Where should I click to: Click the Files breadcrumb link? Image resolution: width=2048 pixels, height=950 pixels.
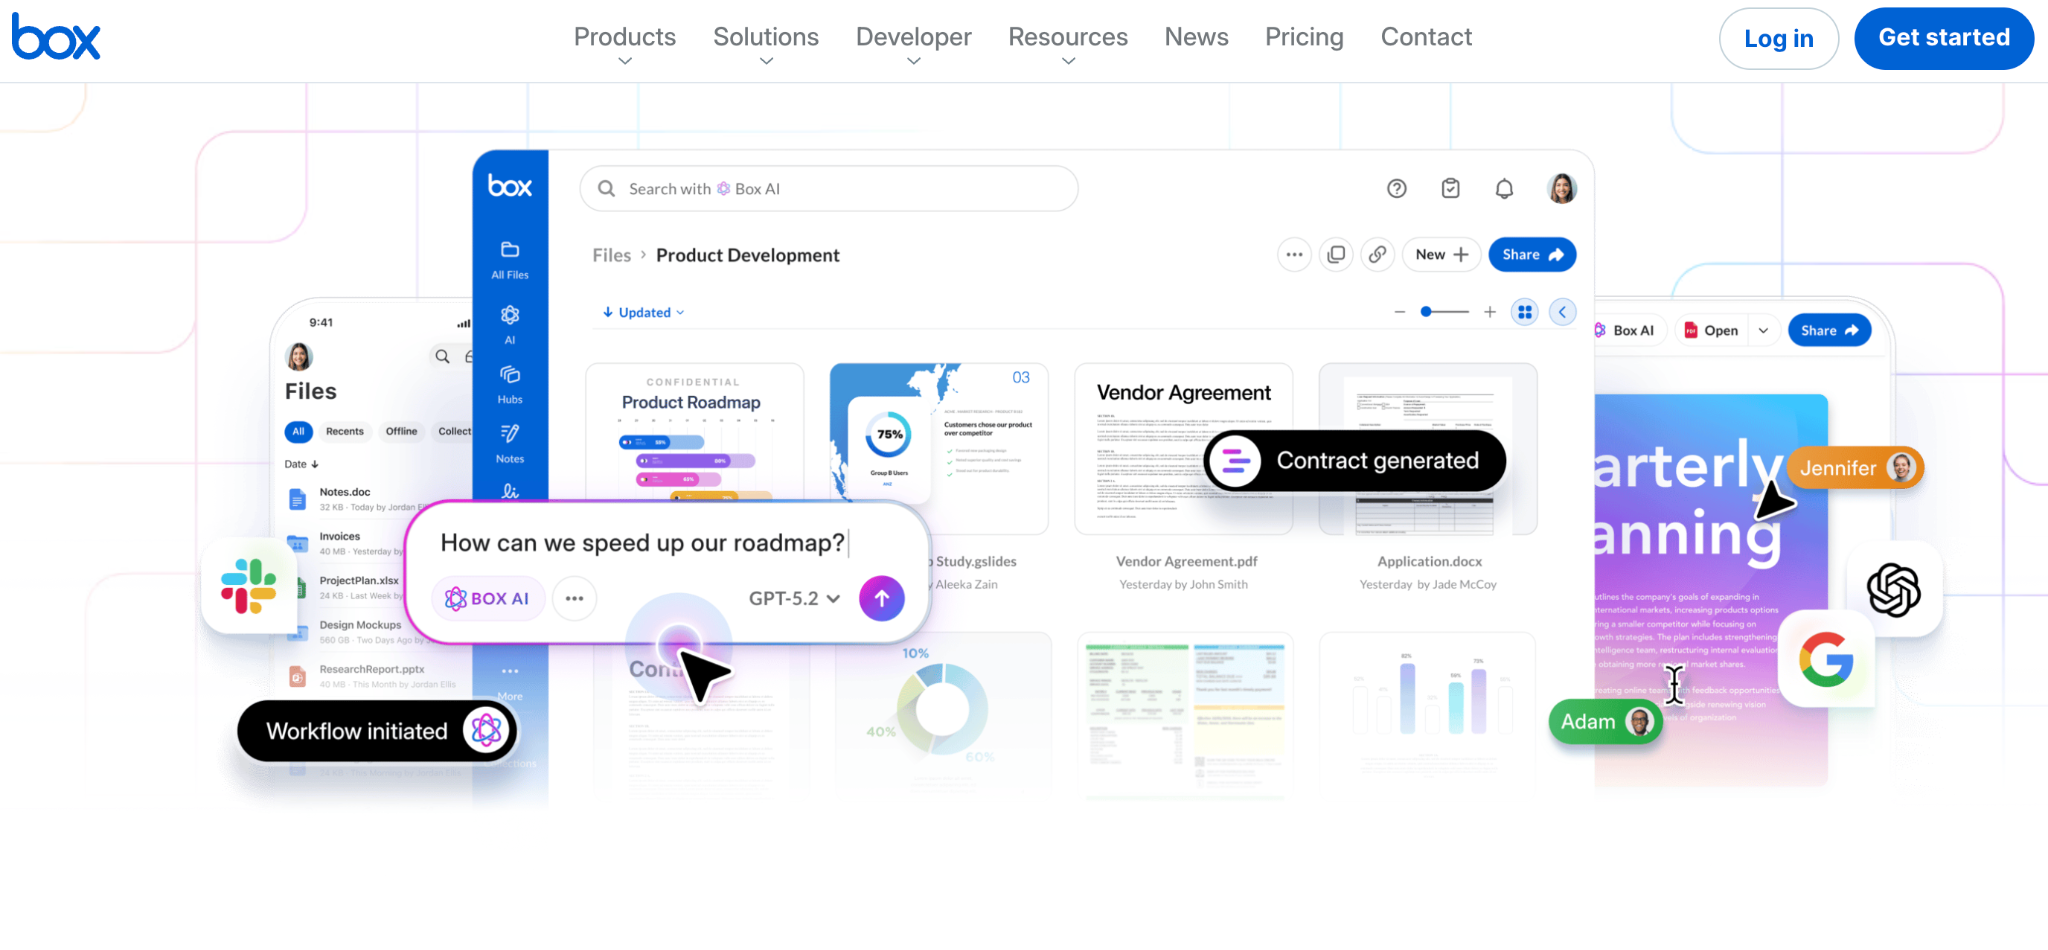coord(612,255)
